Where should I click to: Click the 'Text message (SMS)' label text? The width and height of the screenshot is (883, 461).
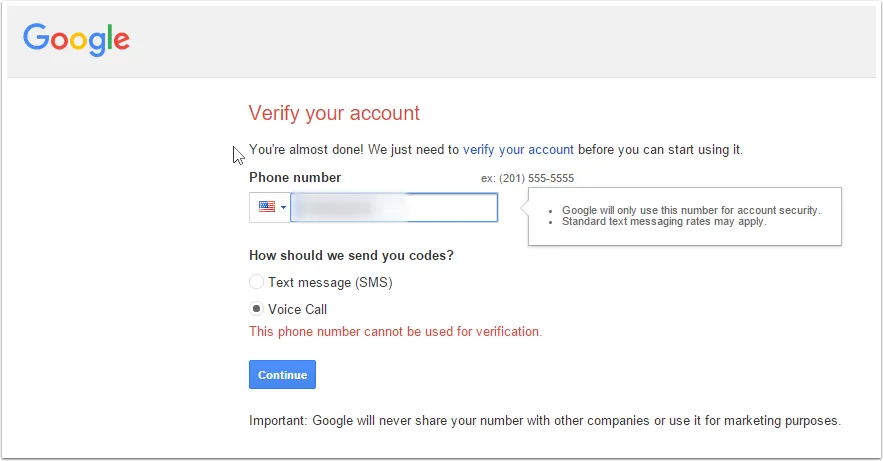click(330, 282)
